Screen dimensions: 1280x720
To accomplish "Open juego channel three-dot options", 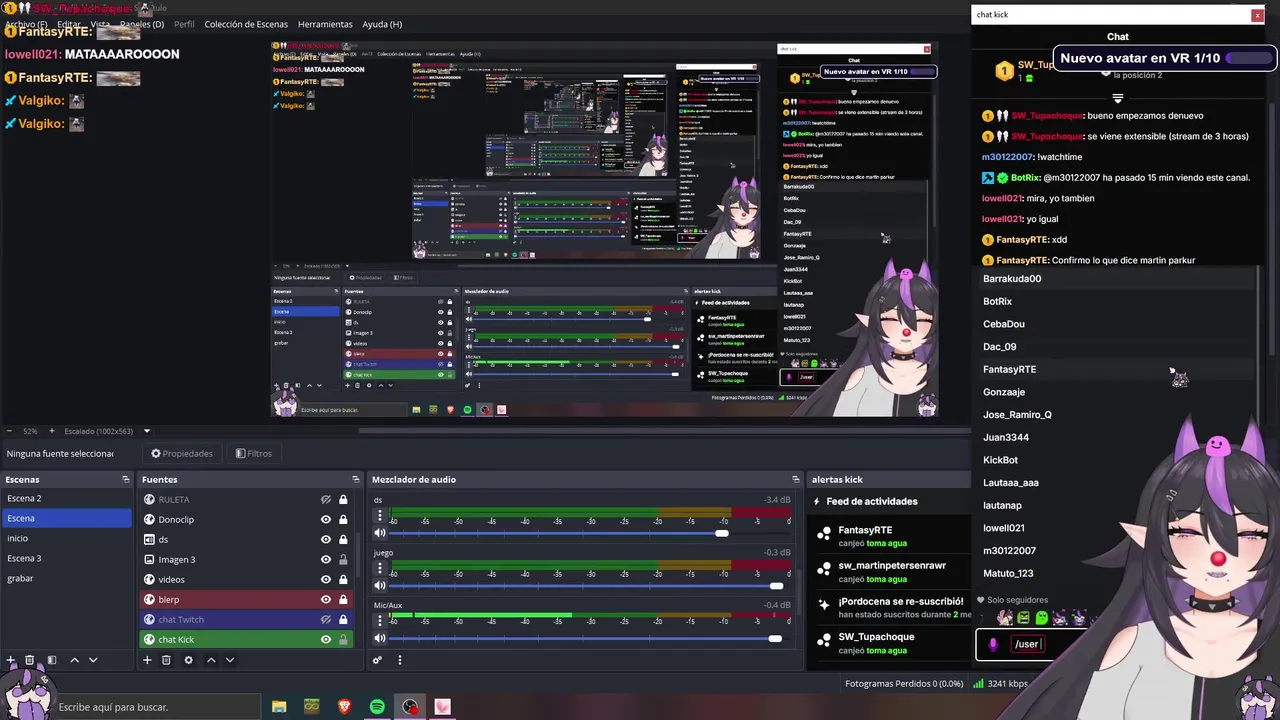I will pyautogui.click(x=380, y=569).
